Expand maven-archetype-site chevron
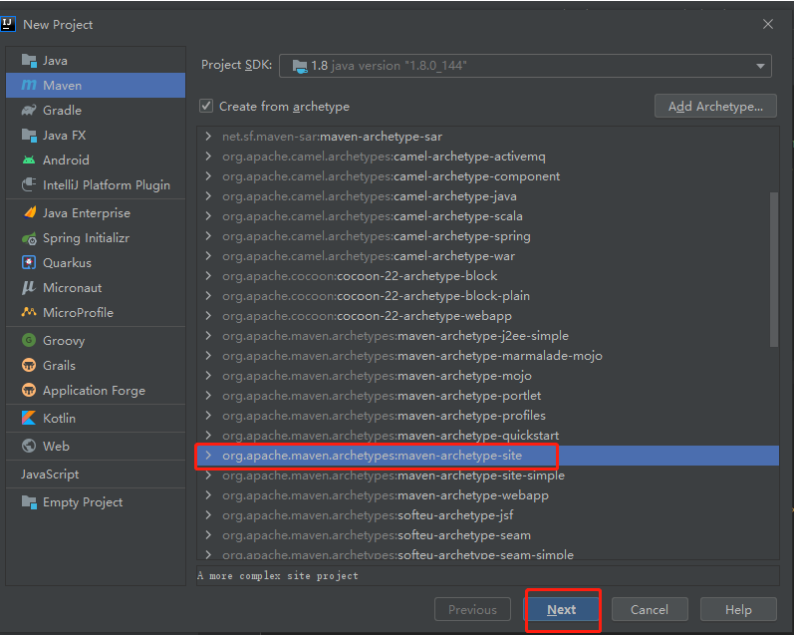This screenshot has height=636, width=794. click(208, 455)
